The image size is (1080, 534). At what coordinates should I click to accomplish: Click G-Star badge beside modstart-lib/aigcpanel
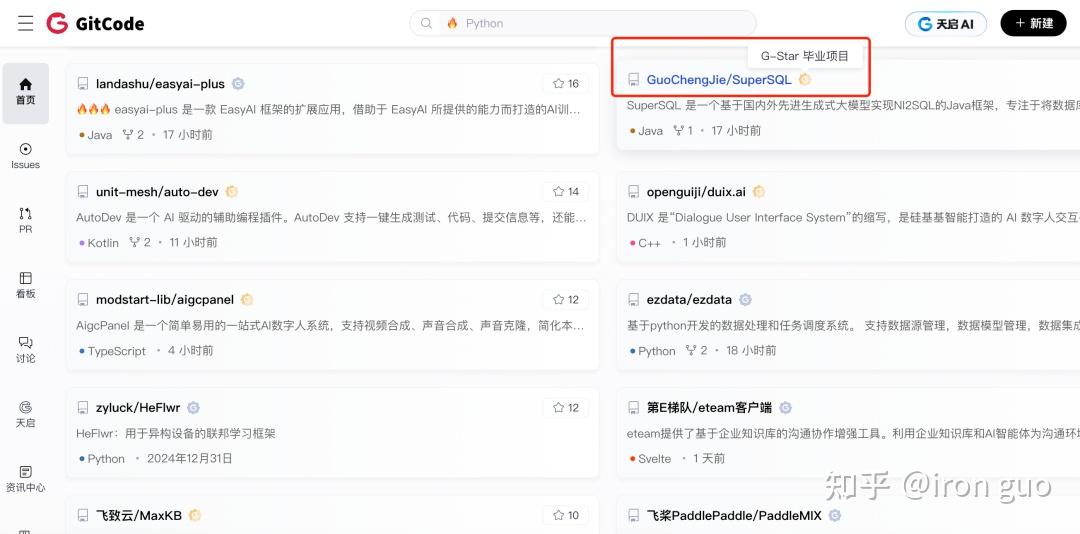[x=247, y=300]
